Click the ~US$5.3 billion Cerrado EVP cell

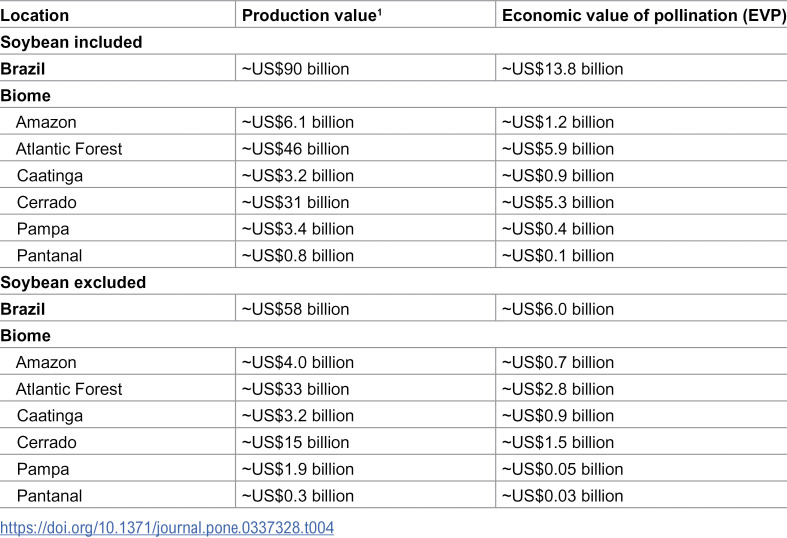coord(558,202)
